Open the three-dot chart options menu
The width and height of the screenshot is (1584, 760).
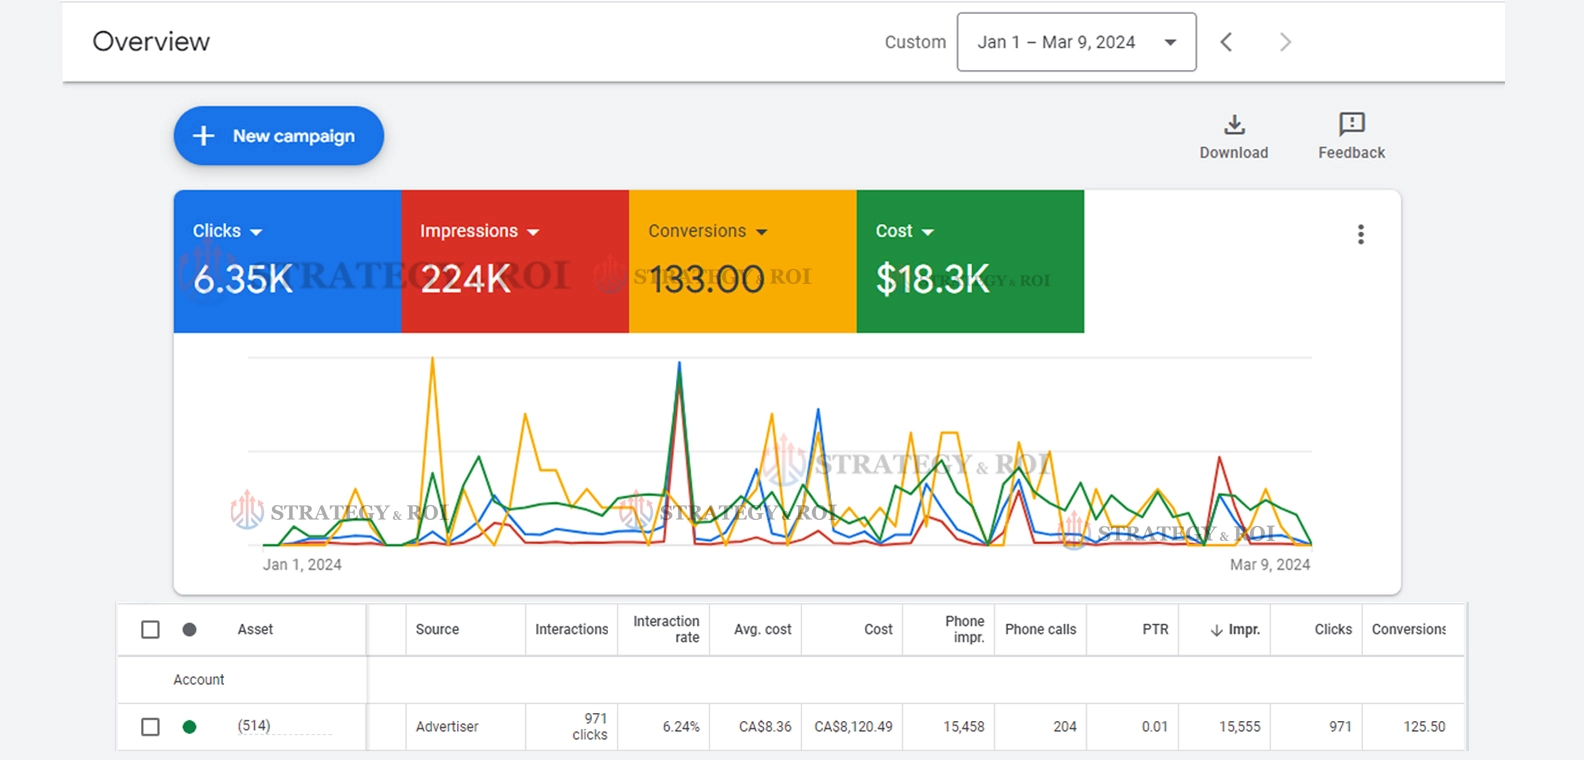click(1360, 234)
